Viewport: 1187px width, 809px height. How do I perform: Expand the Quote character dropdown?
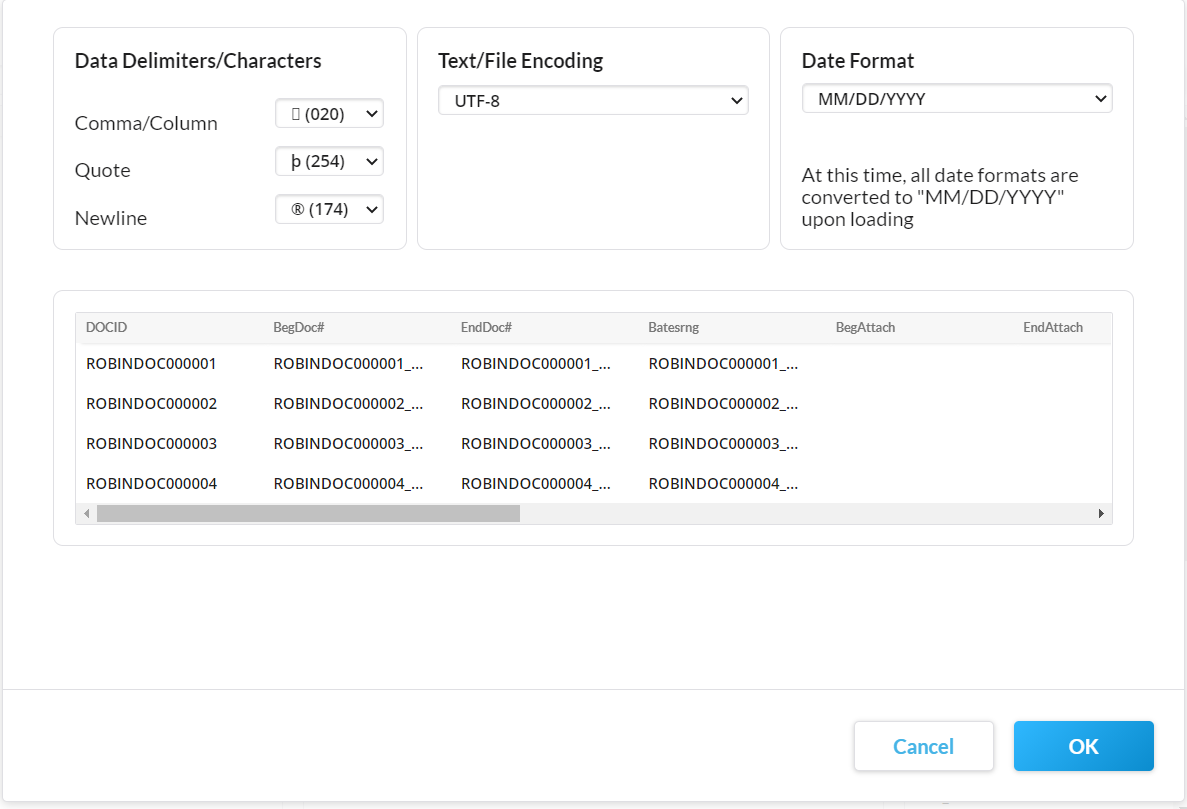(x=329, y=161)
